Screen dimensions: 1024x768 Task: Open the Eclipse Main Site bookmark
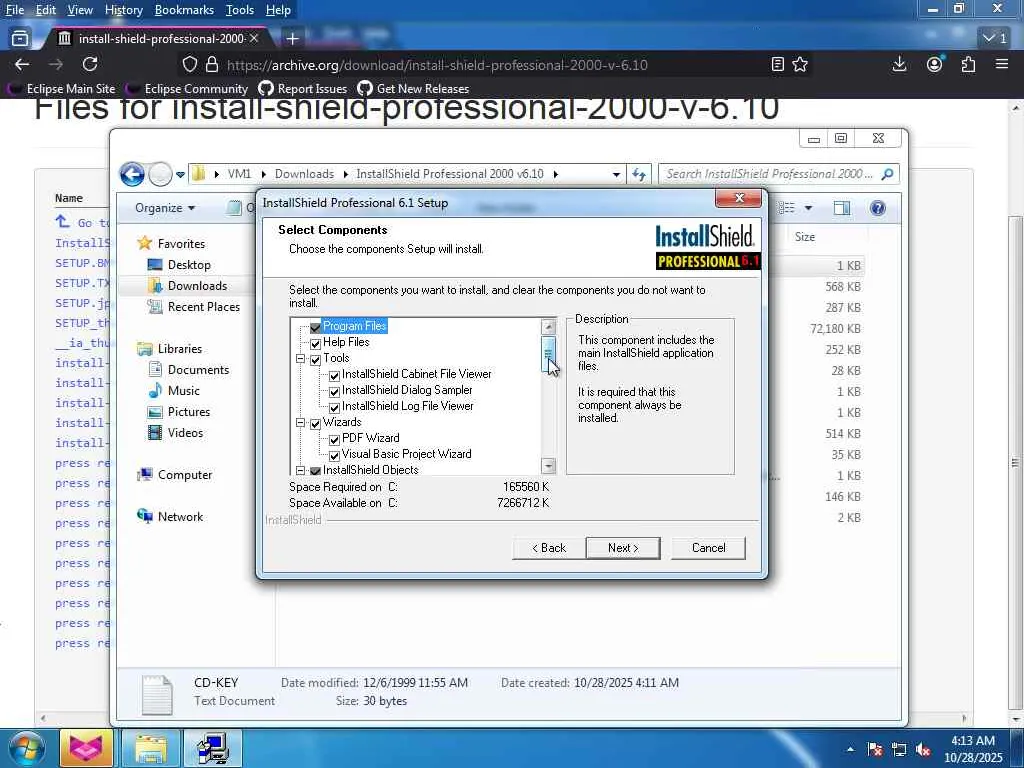[x=62, y=89]
